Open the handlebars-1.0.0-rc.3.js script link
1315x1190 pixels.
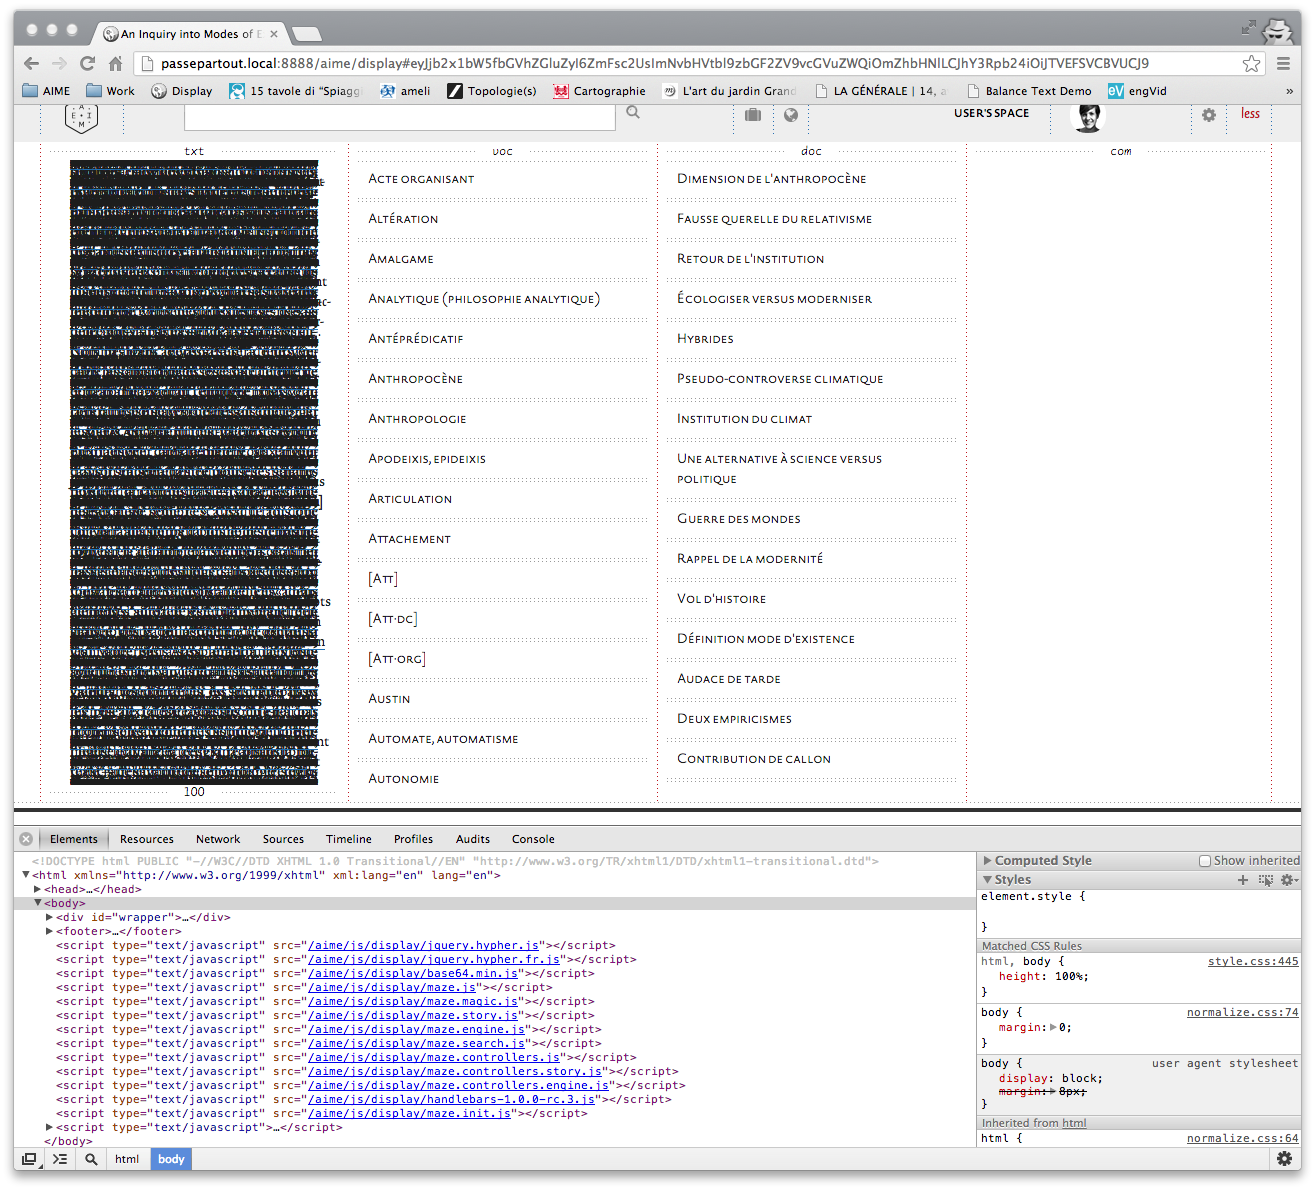[x=452, y=1099]
